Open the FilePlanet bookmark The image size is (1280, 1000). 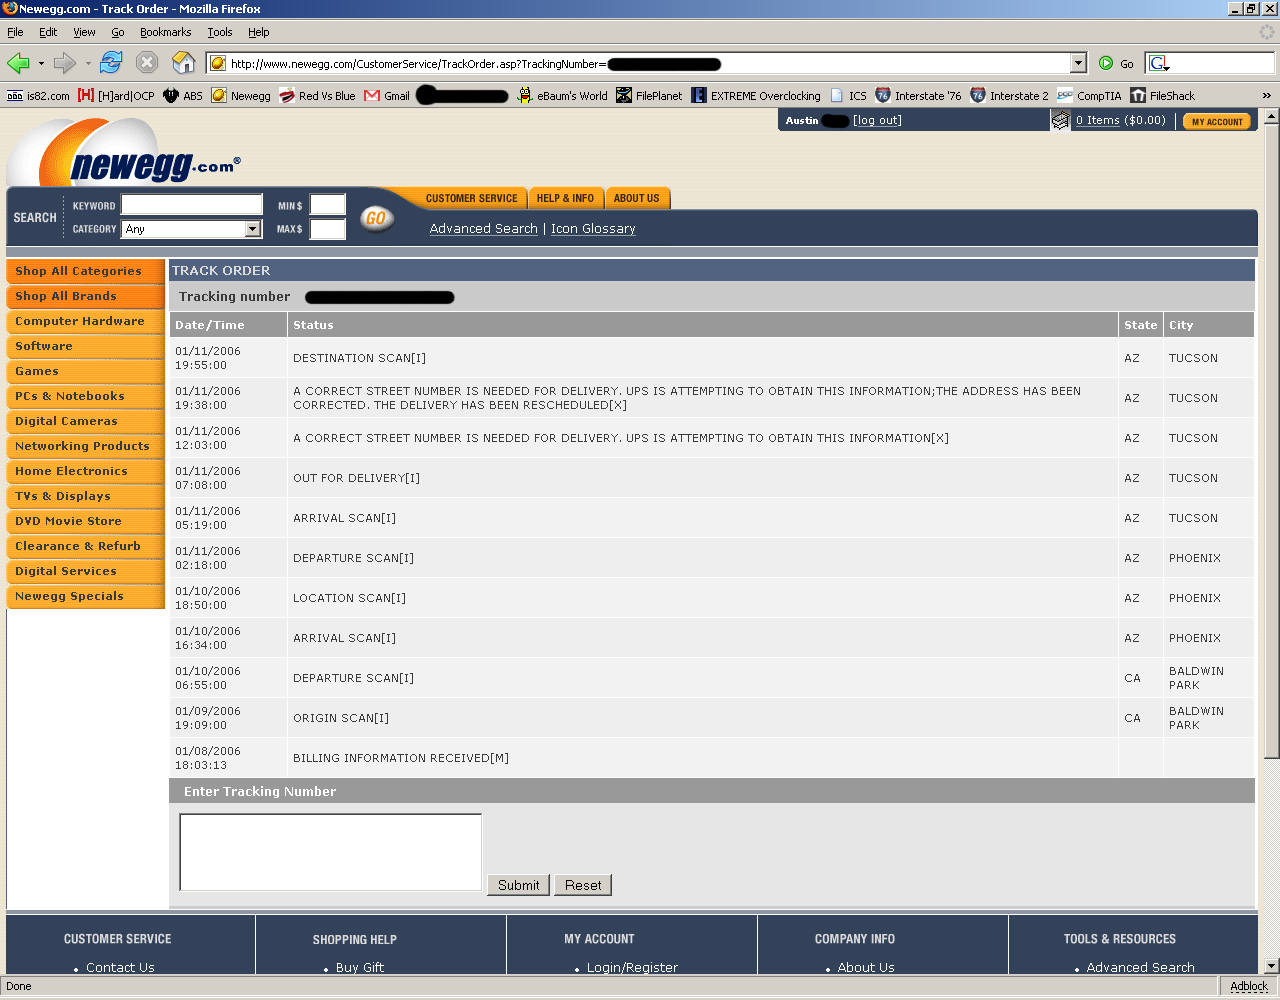[649, 96]
